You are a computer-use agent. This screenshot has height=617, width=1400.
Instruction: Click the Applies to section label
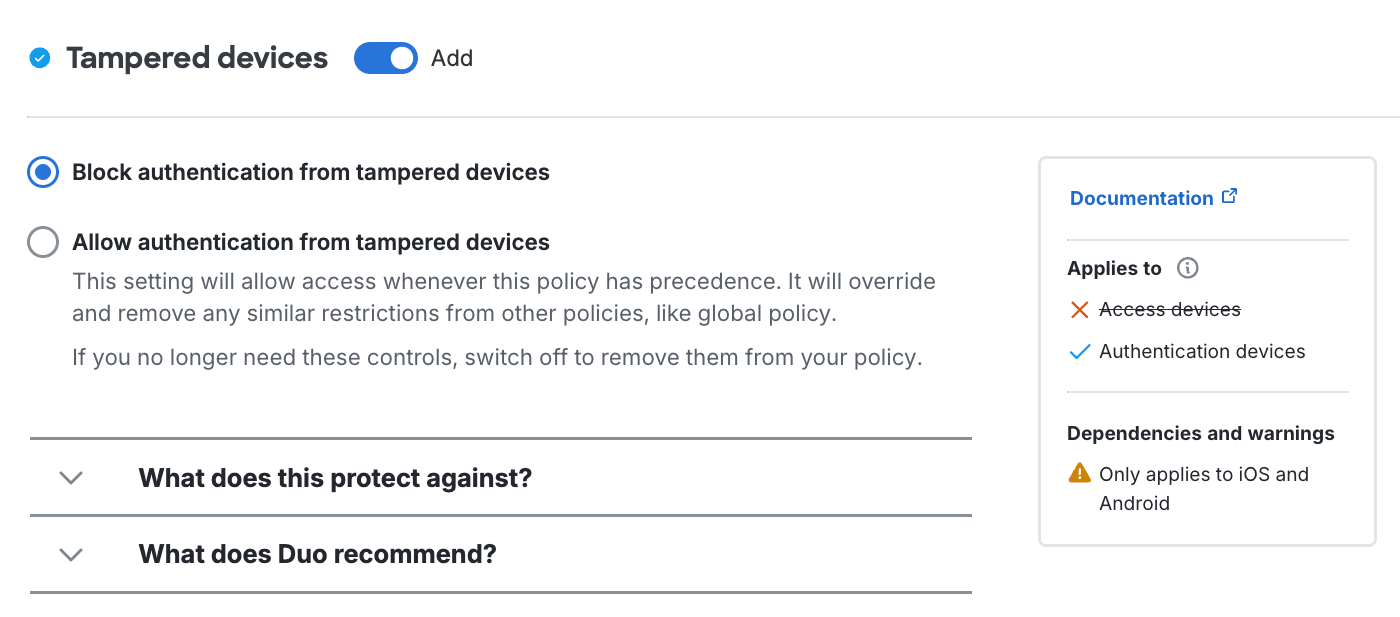(1114, 268)
